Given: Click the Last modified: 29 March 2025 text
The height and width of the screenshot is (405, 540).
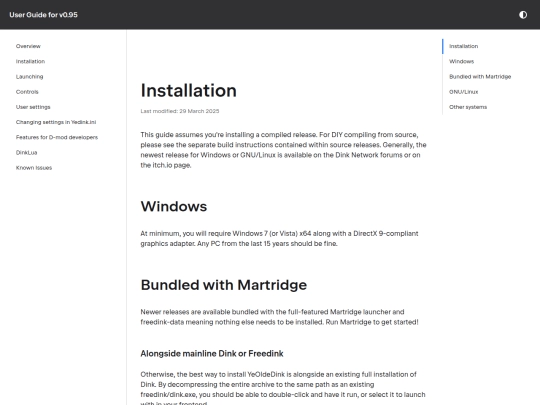Looking at the screenshot, I should pyautogui.click(x=180, y=111).
